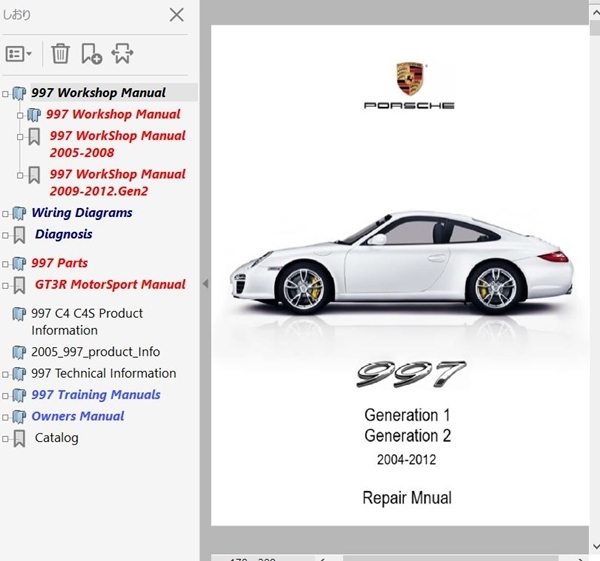
Task: Open the bookmark options dropdown menu
Action: click(x=18, y=54)
